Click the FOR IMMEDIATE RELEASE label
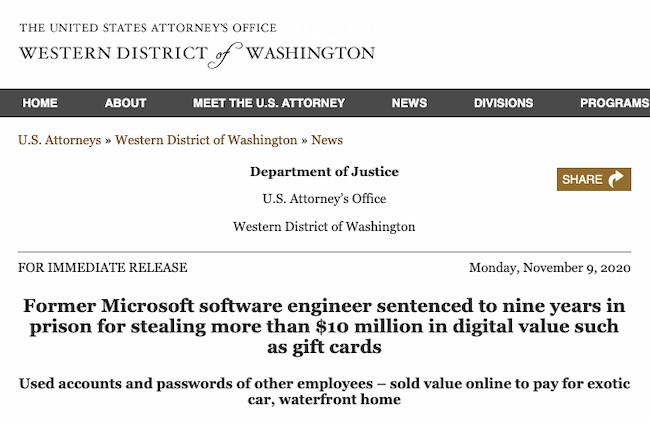This screenshot has width=650, height=422. tap(103, 268)
